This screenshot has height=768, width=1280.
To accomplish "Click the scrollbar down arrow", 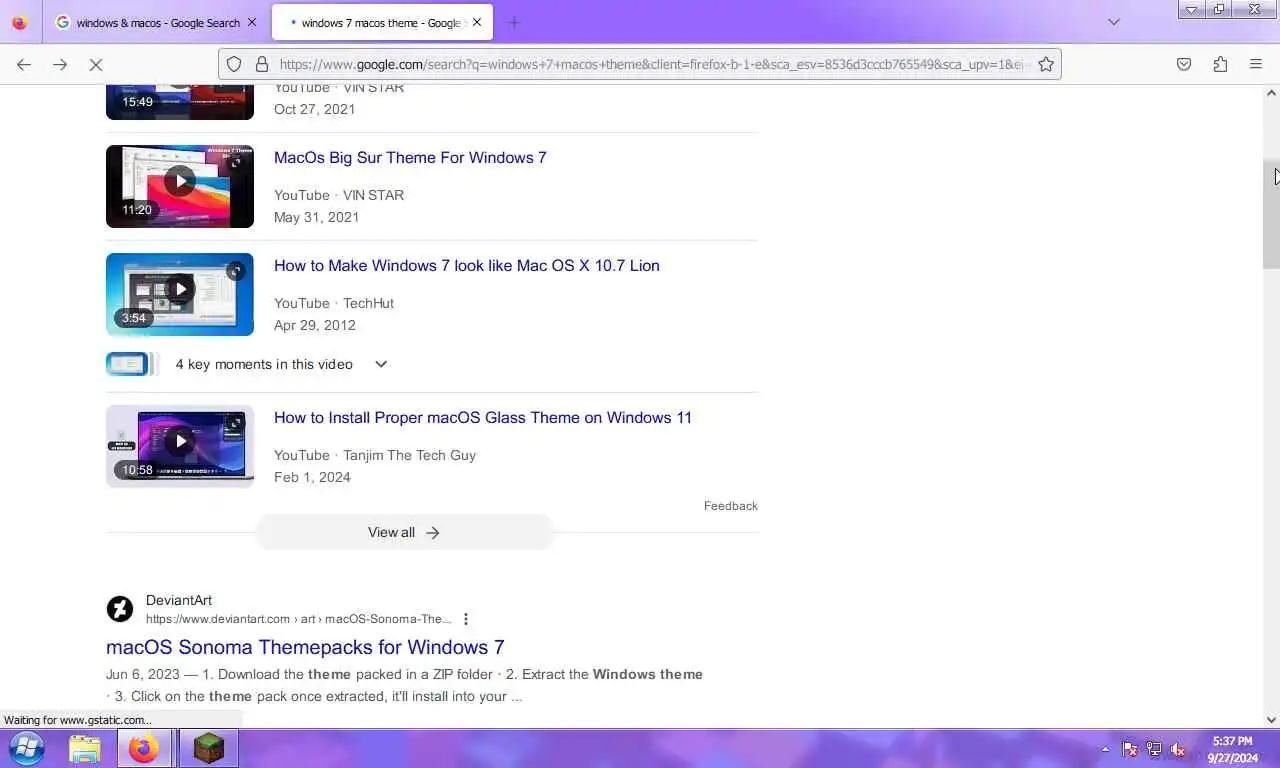I will click(1271, 719).
